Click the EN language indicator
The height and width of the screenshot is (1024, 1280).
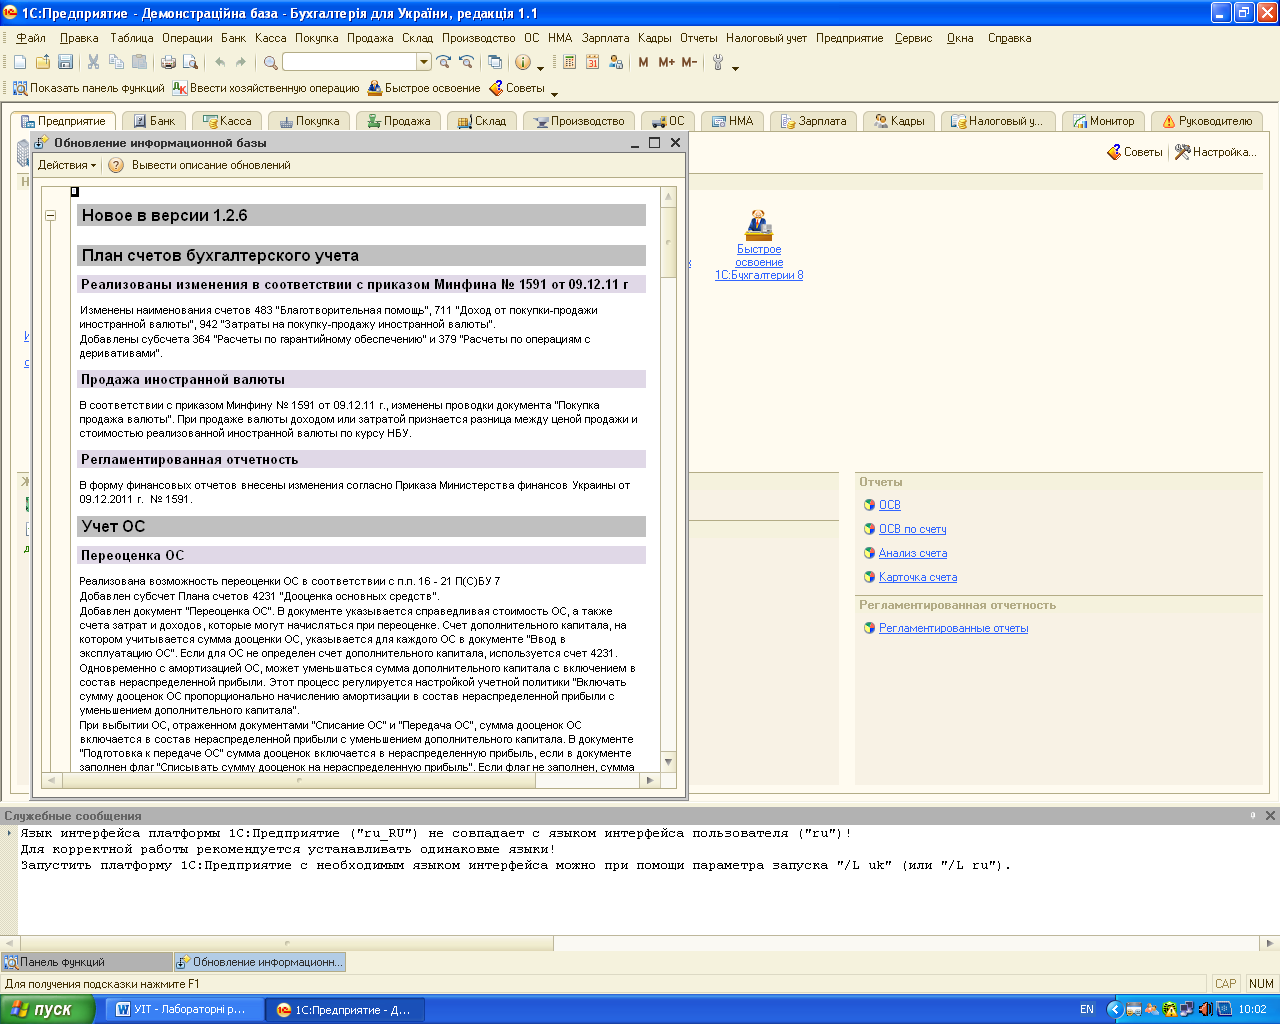point(1087,1009)
